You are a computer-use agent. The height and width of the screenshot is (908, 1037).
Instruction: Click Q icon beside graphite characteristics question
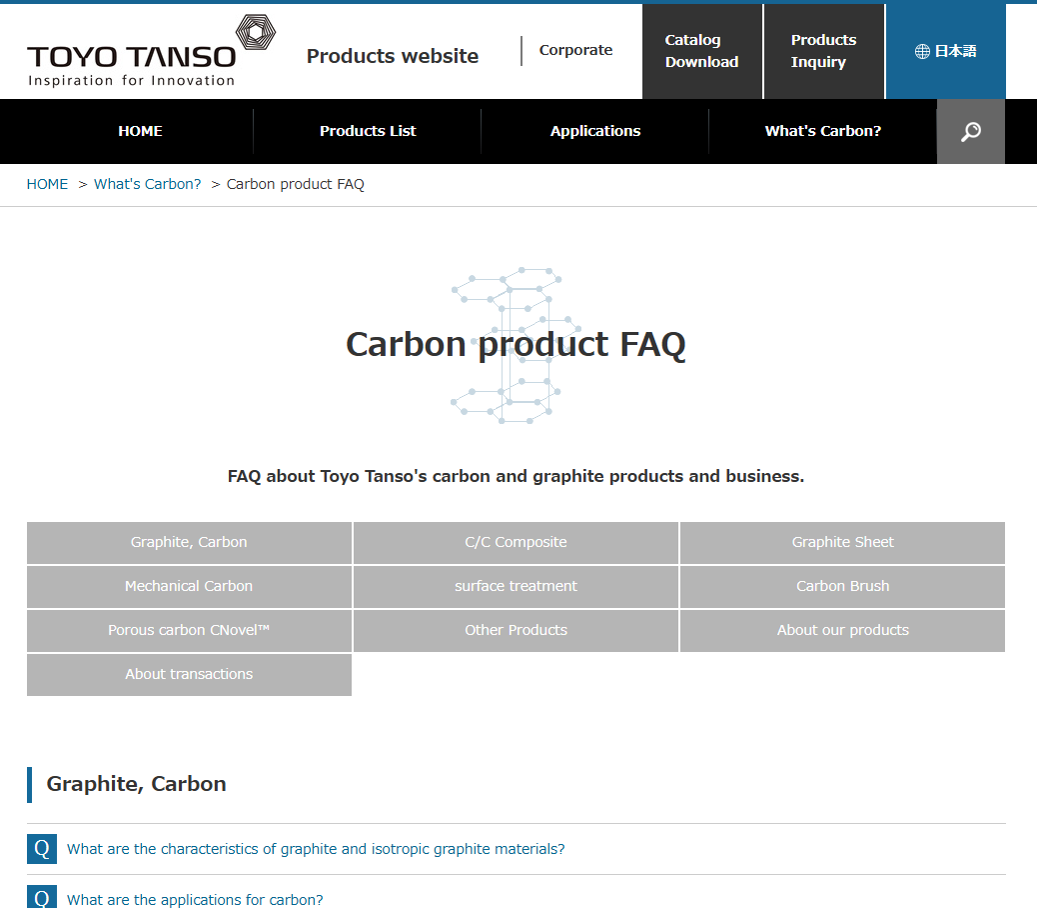coord(42,849)
